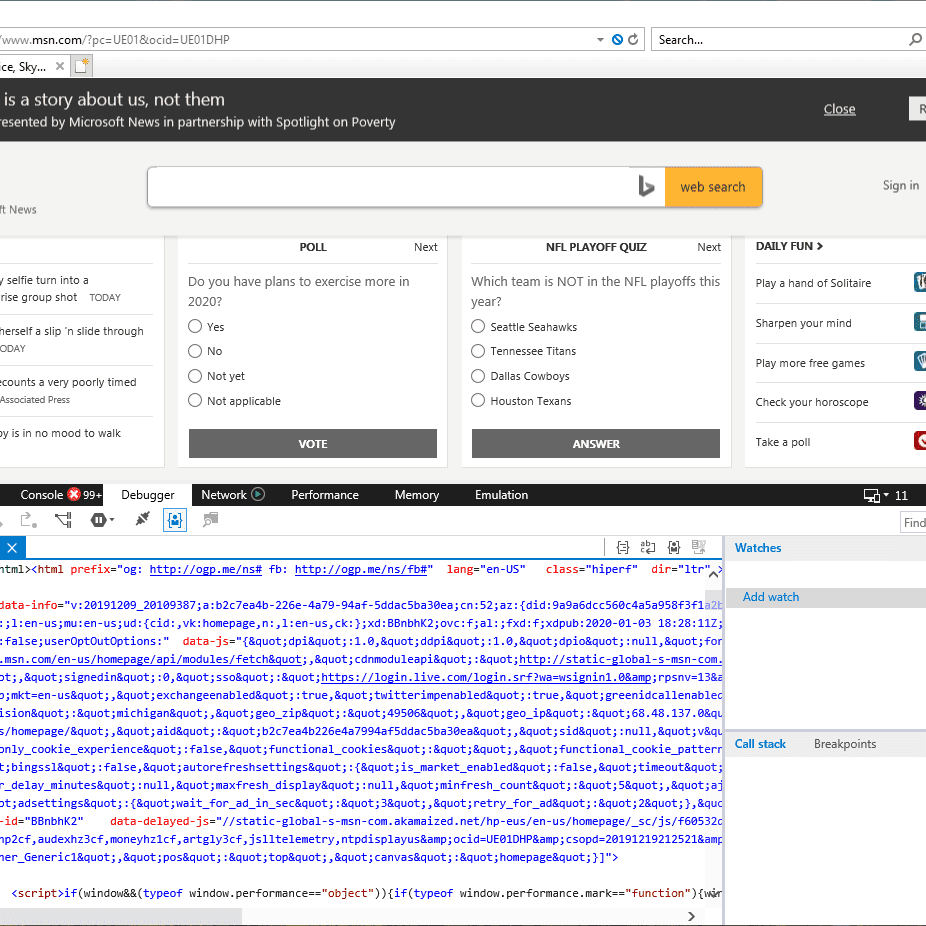Click the disconnect debugger plug icon
This screenshot has height=926, width=926.
click(x=142, y=520)
